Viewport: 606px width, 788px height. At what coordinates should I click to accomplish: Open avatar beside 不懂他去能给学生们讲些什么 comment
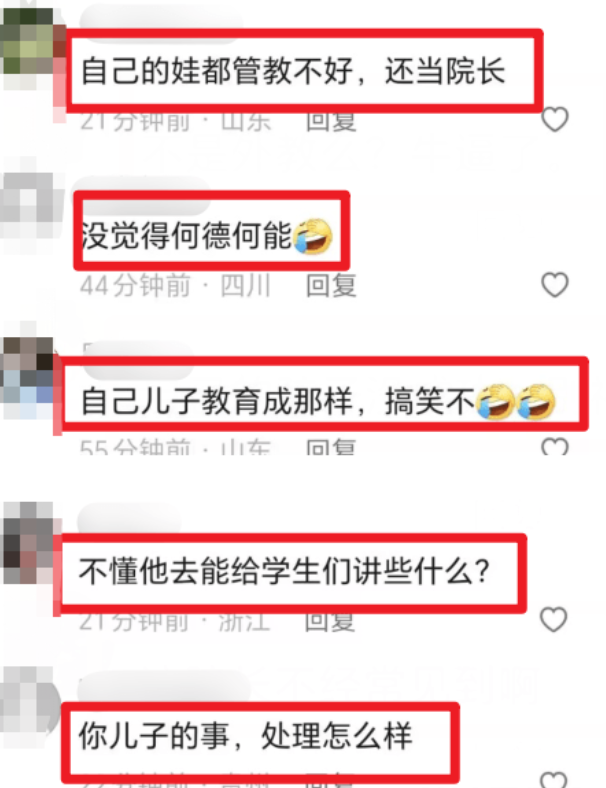pos(28,543)
